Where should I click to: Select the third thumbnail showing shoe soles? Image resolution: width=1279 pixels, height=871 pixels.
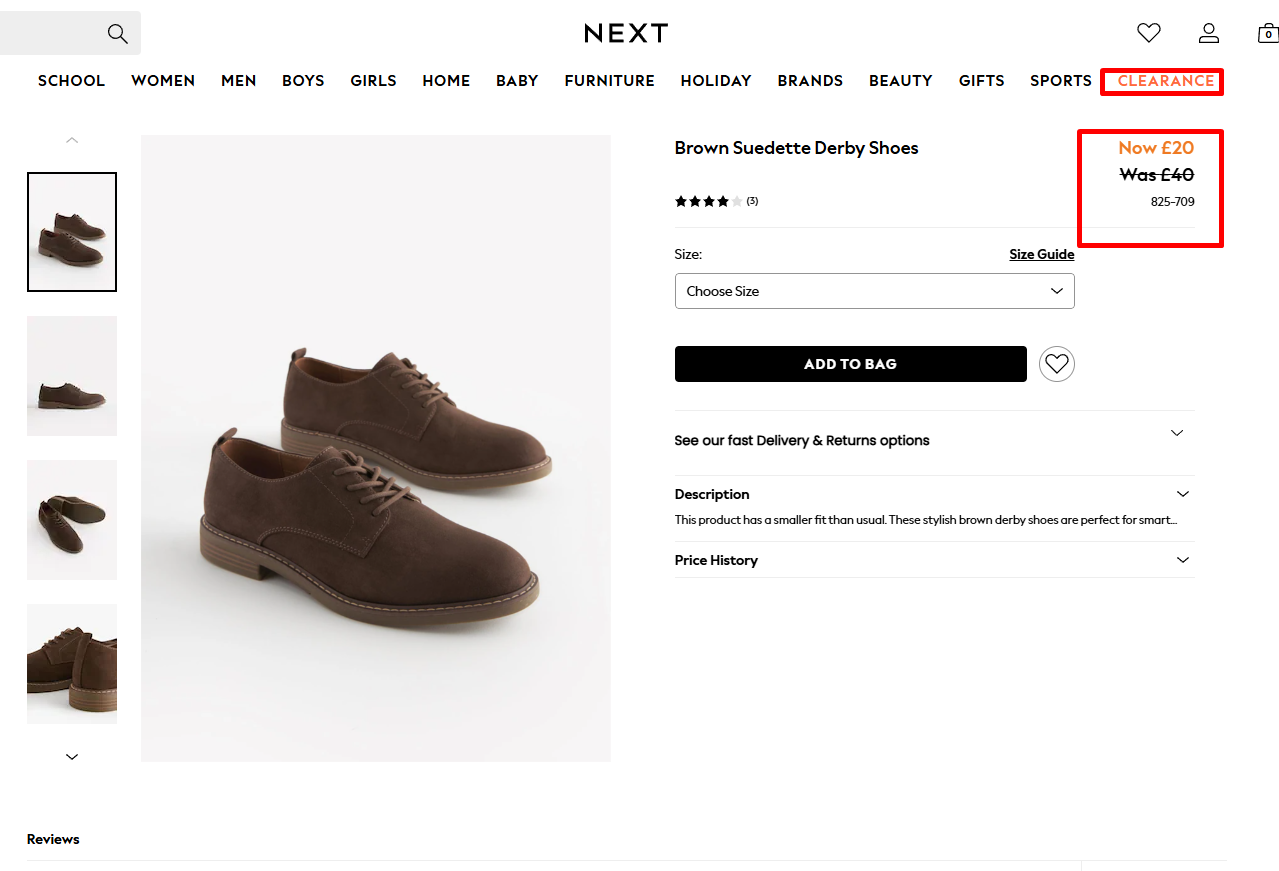click(72, 520)
